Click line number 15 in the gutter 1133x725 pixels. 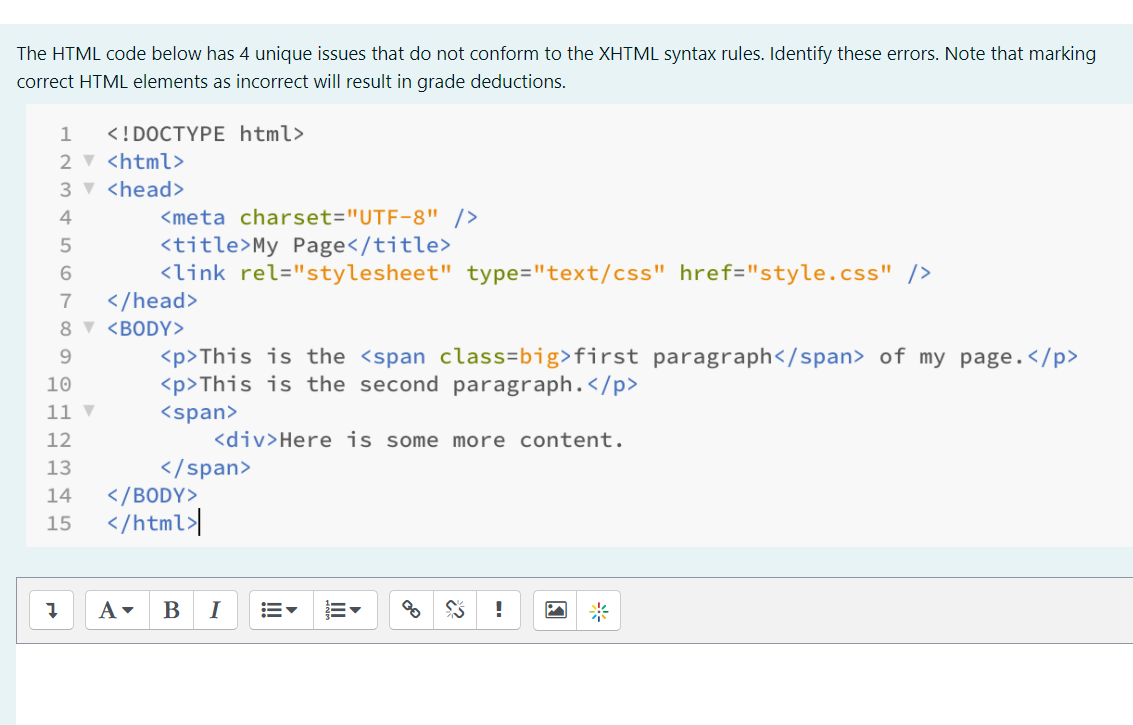[x=59, y=523]
